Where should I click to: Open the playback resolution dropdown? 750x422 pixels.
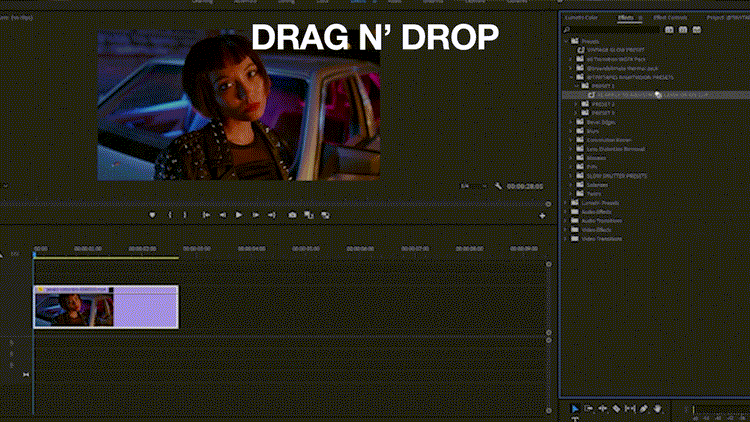click(x=474, y=186)
